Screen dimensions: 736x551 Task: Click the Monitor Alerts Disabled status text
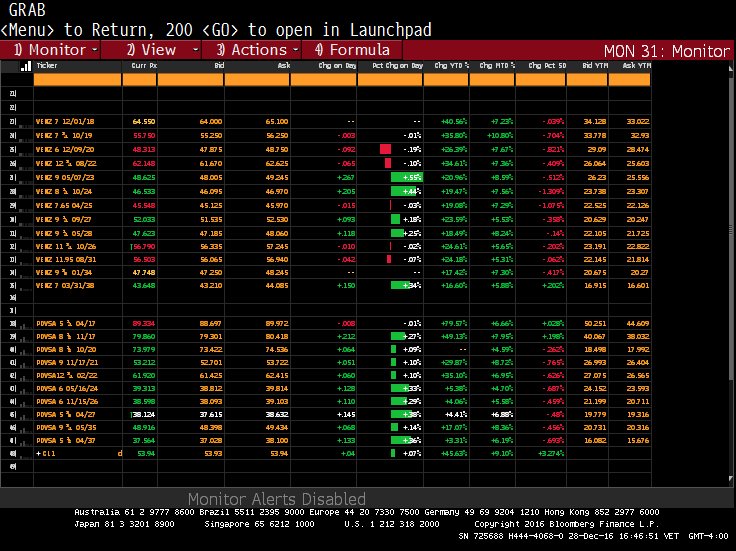[x=276, y=498]
